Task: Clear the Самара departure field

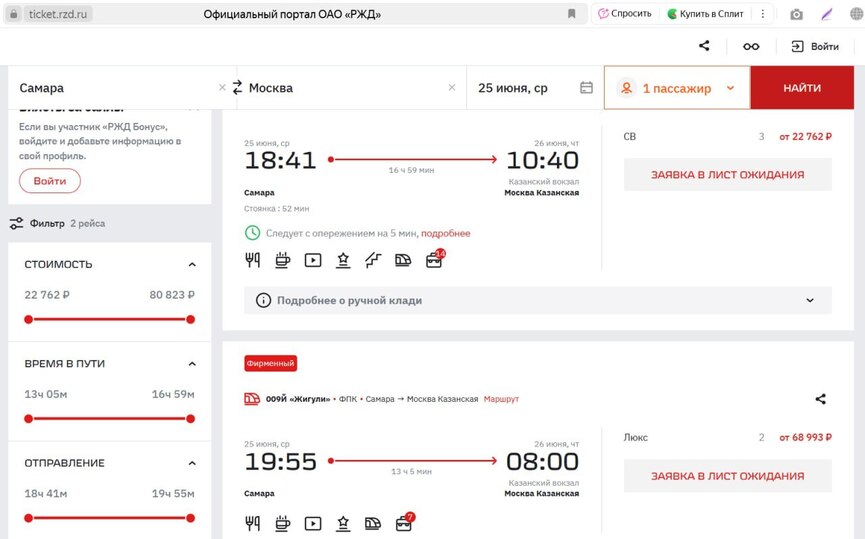Action: point(222,87)
